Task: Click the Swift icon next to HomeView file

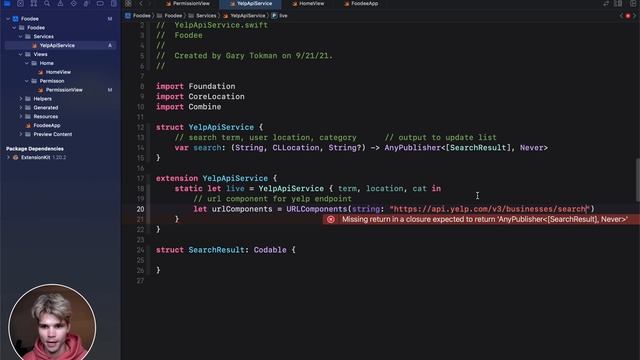Action: pos(40,72)
